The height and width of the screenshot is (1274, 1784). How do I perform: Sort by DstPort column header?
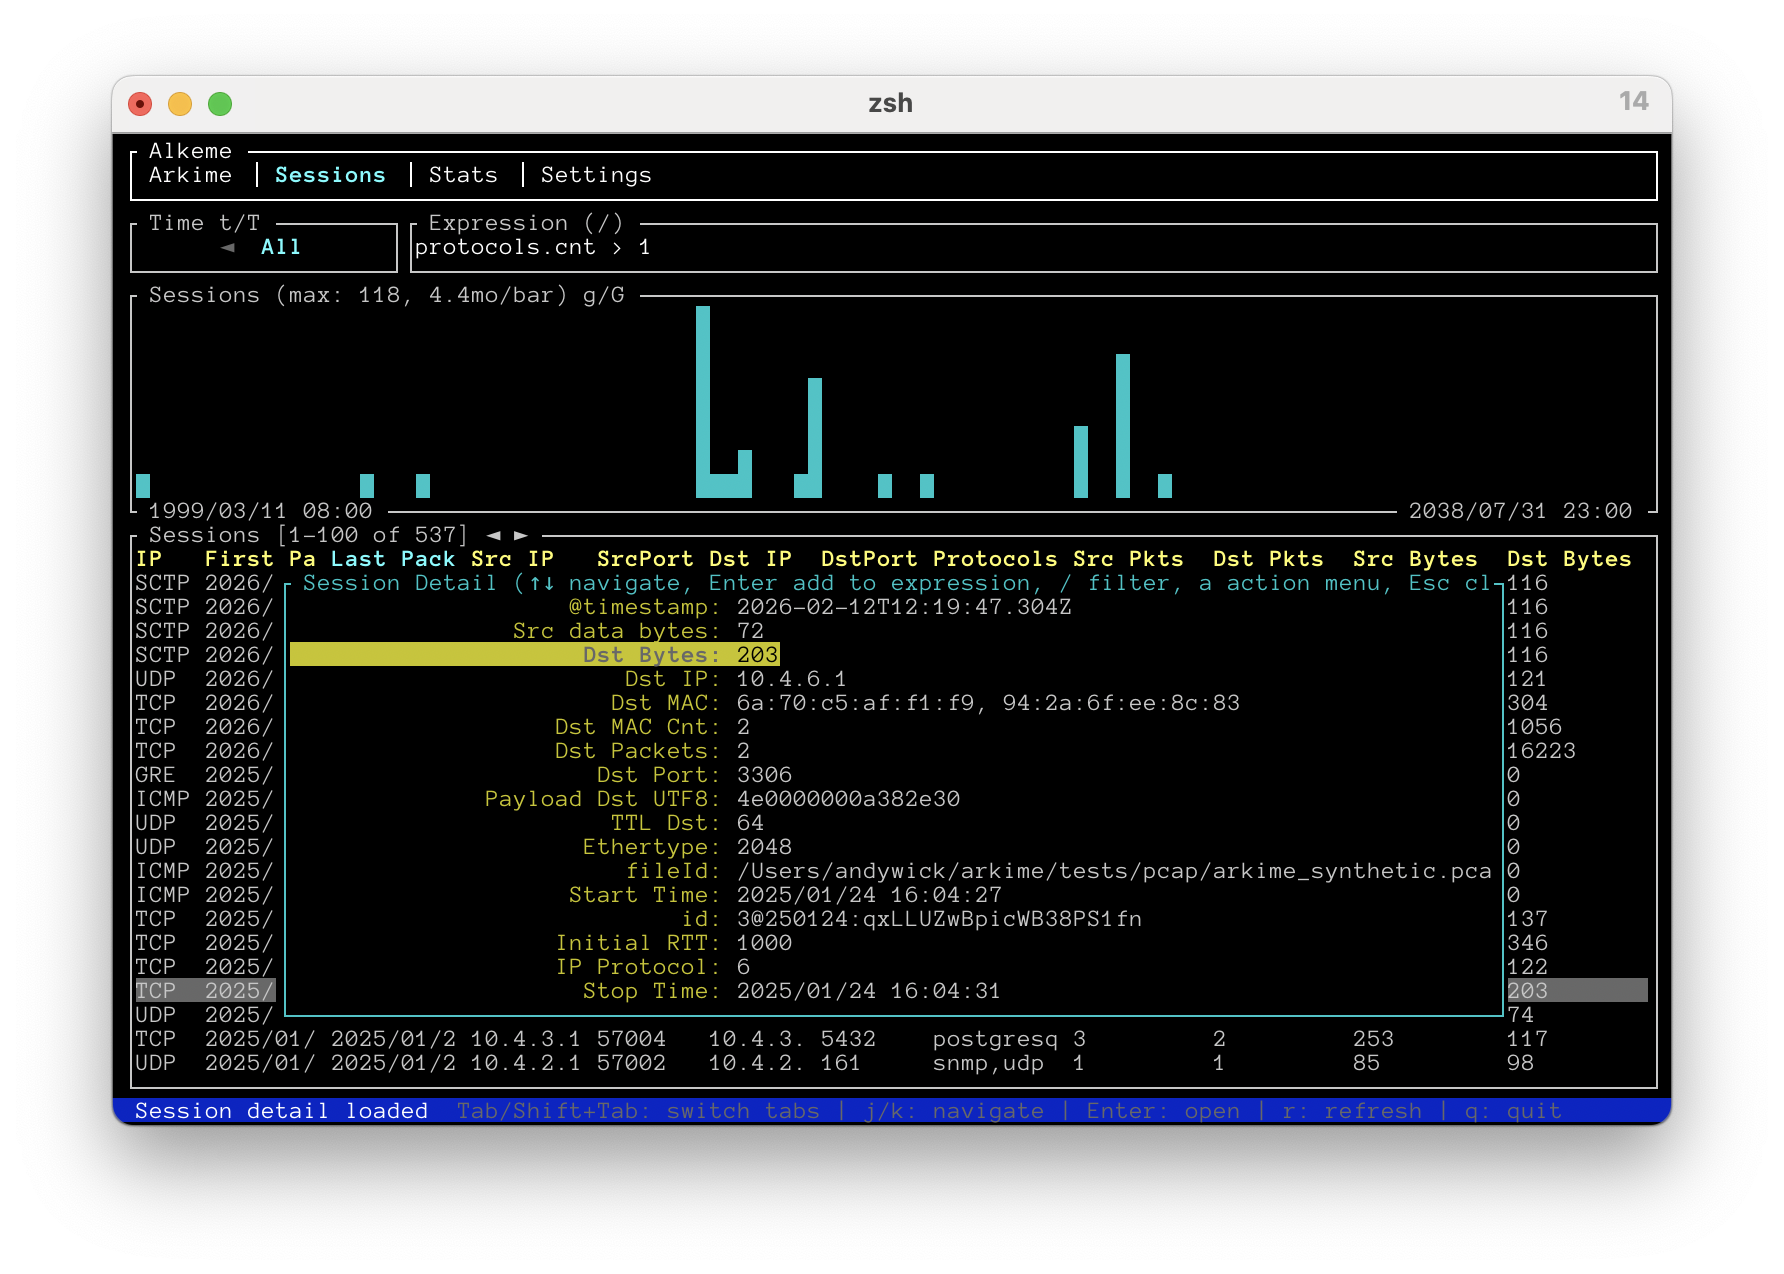(x=869, y=559)
